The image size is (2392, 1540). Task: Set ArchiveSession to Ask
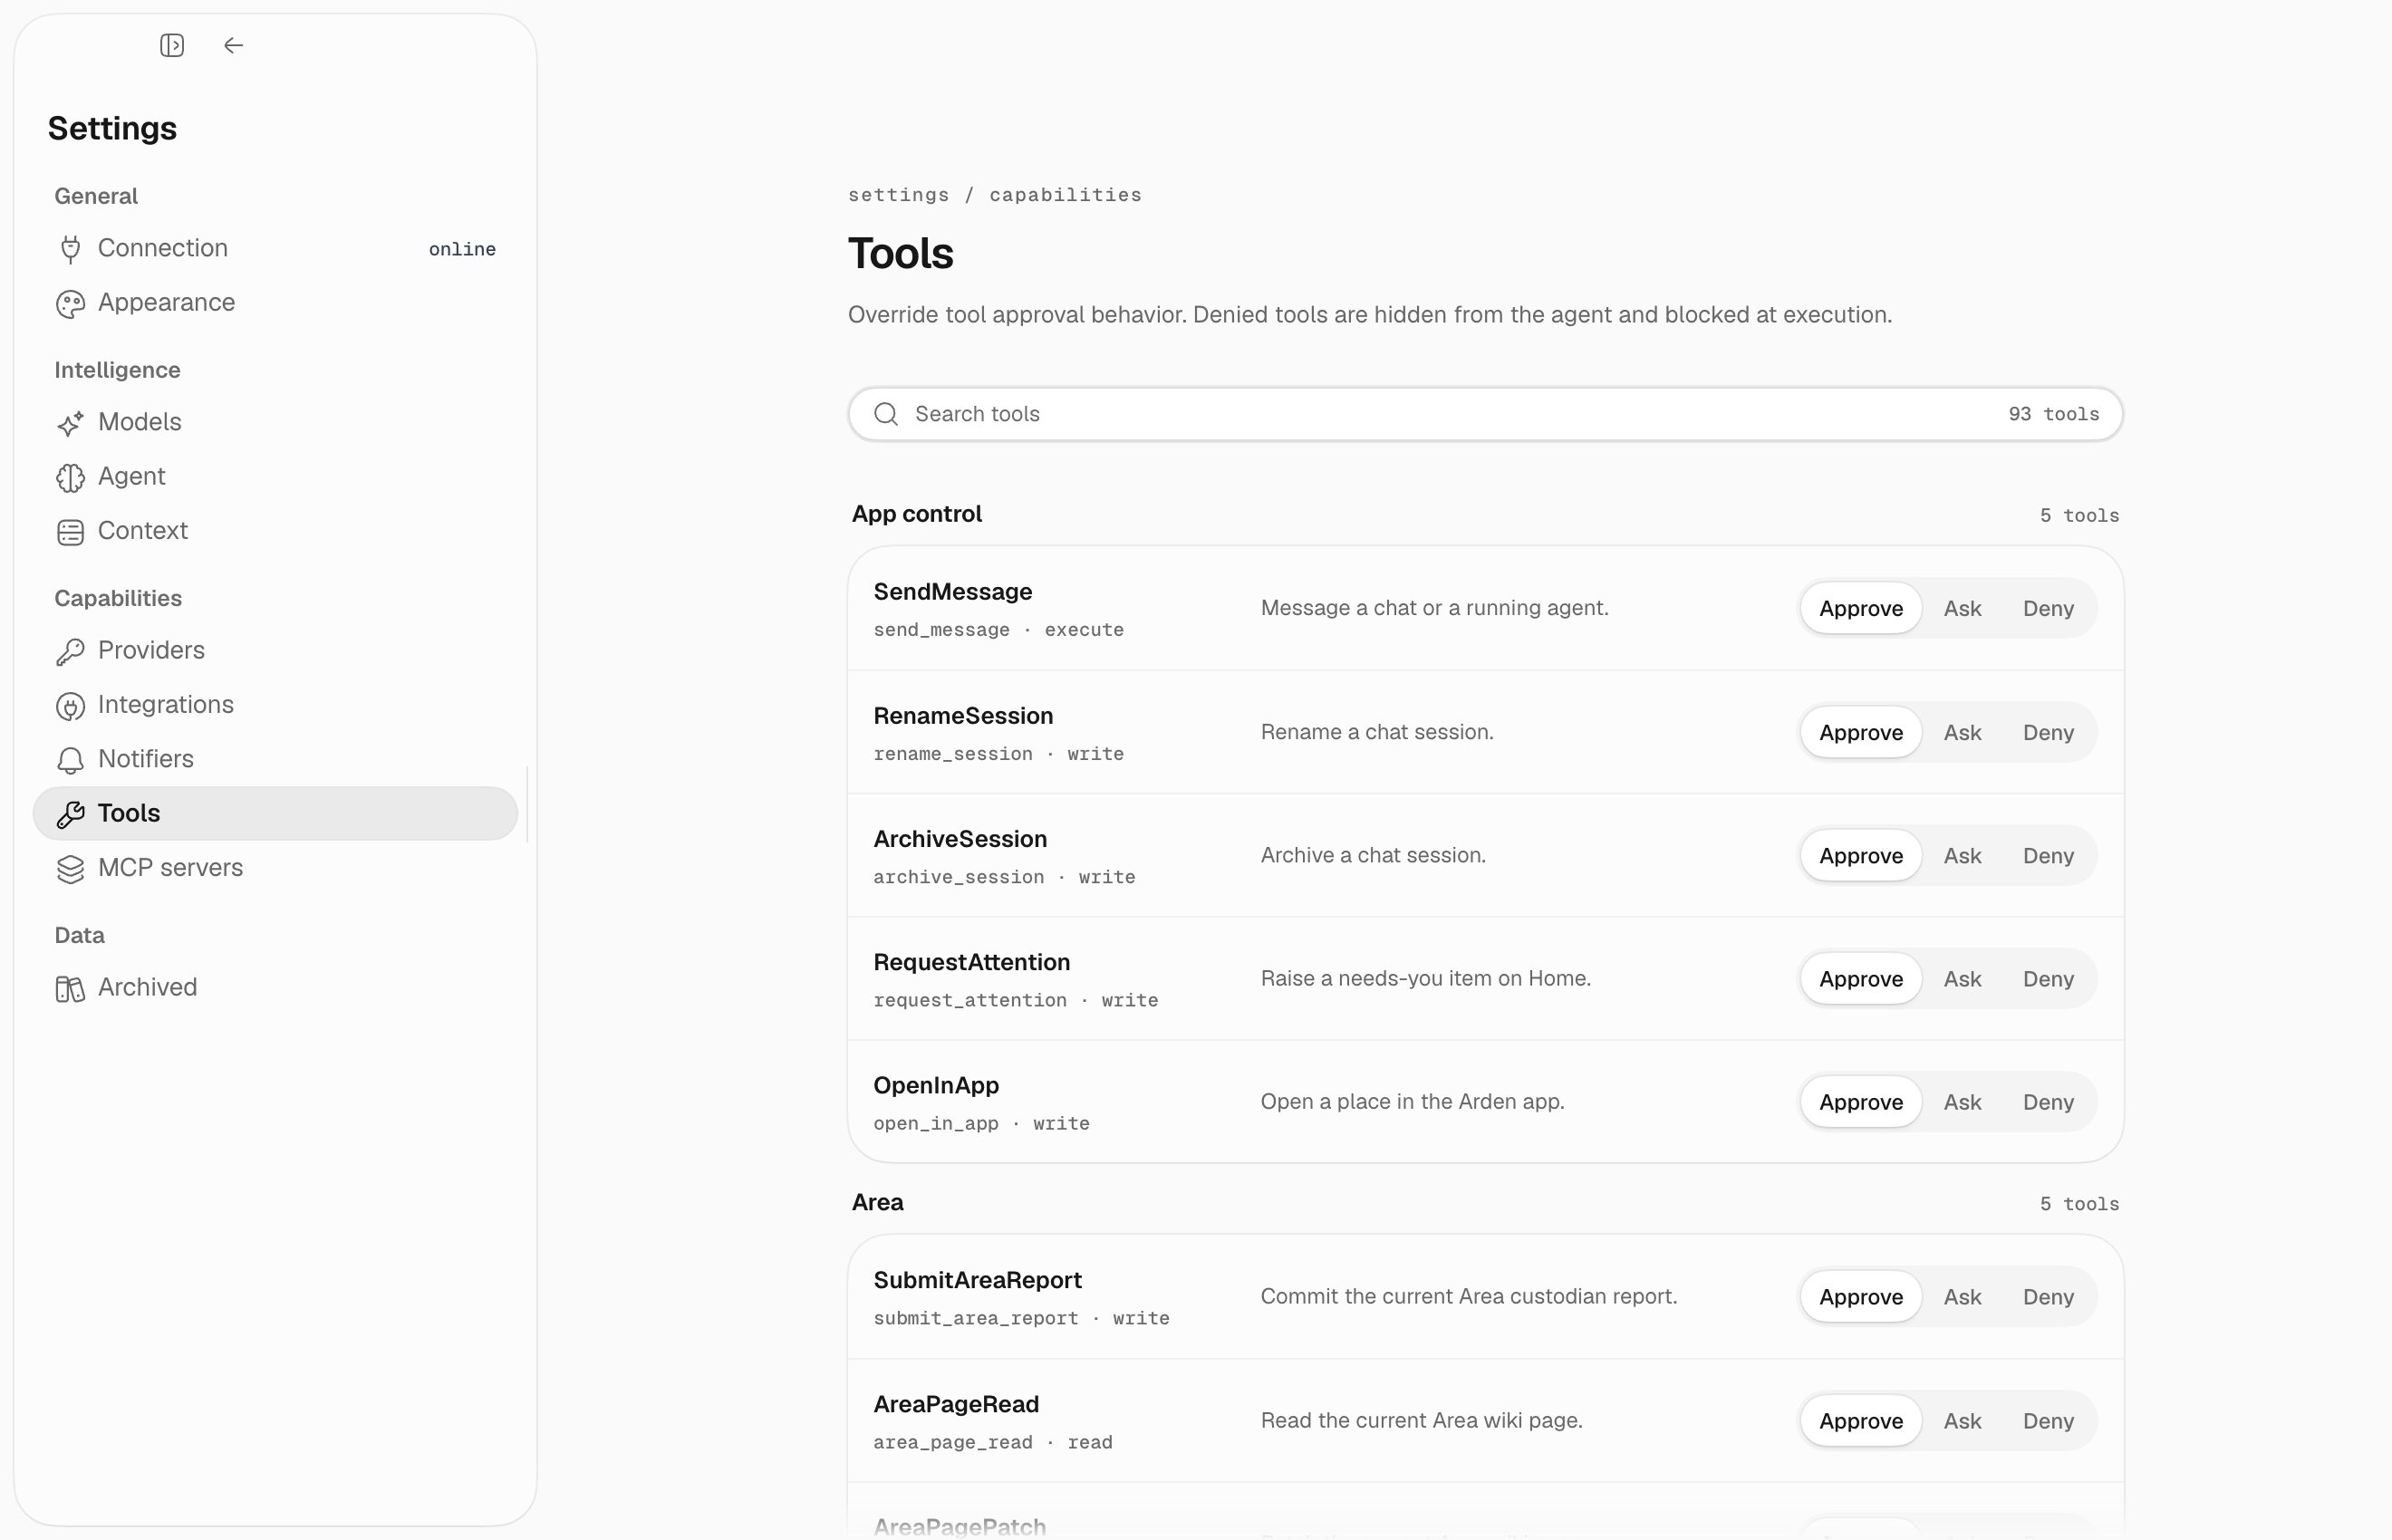coord(1962,855)
